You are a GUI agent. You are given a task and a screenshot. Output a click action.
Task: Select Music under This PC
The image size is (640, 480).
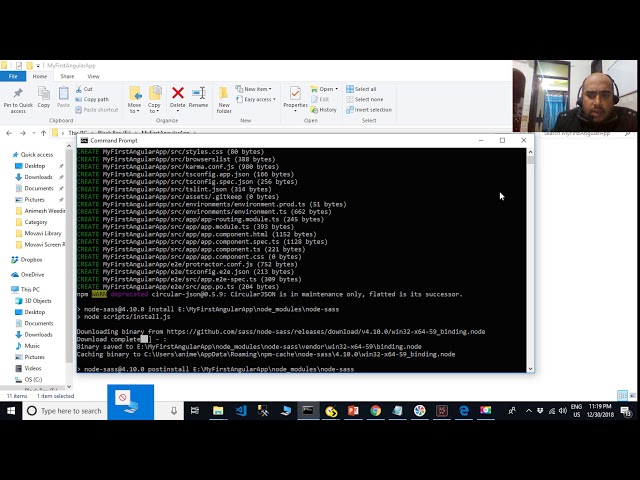pyautogui.click(x=32, y=346)
